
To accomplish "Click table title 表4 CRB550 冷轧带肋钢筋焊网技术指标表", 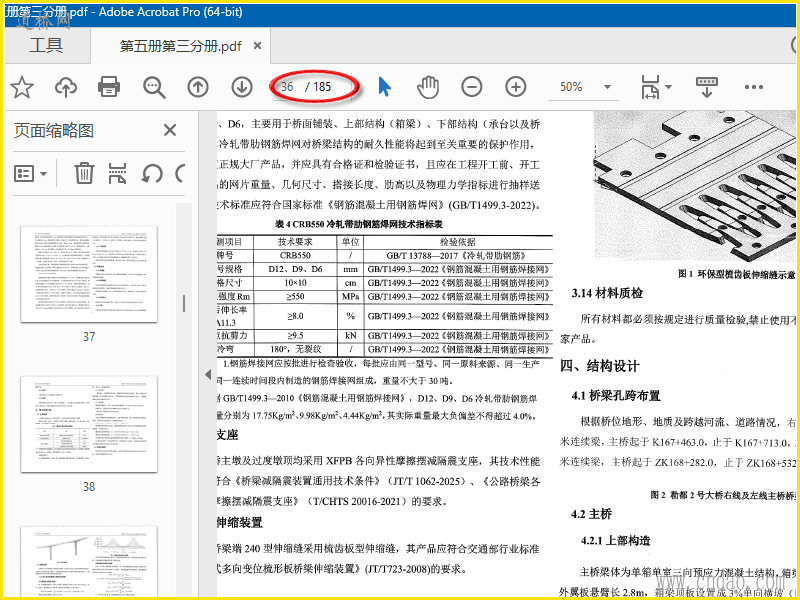I will pyautogui.click(x=359, y=224).
